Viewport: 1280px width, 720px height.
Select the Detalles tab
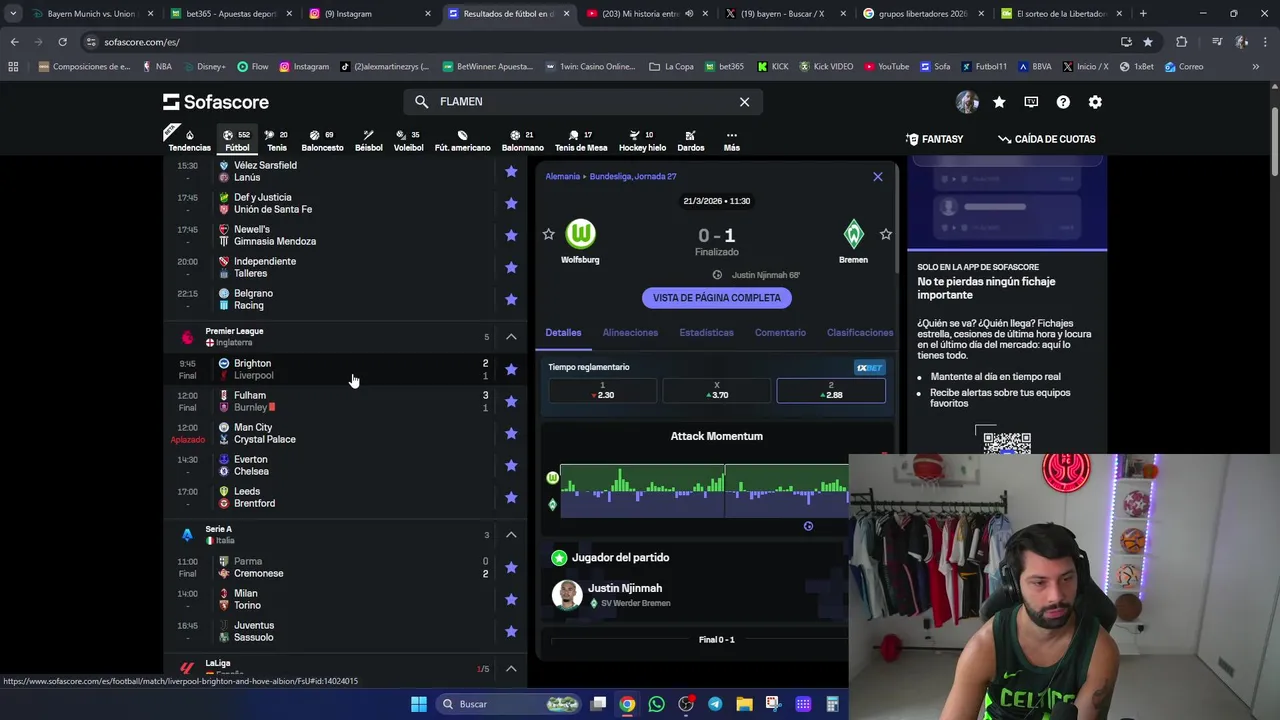pos(563,333)
